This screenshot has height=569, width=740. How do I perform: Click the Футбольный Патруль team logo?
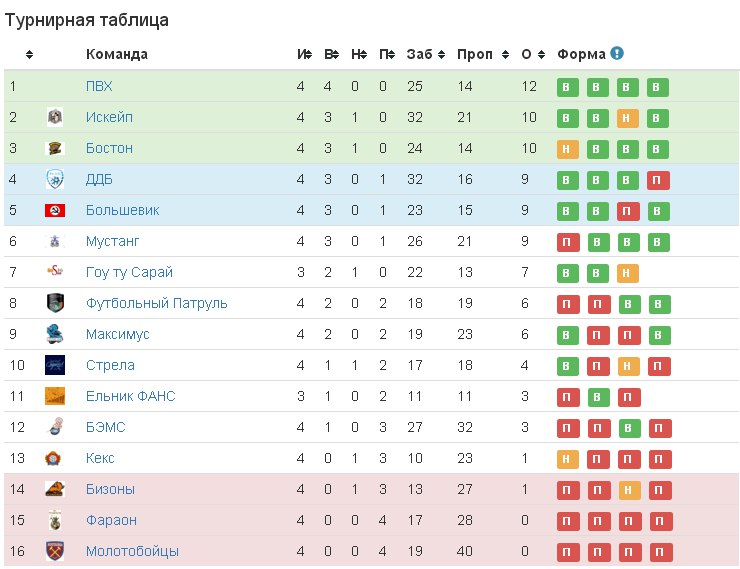tap(55, 303)
